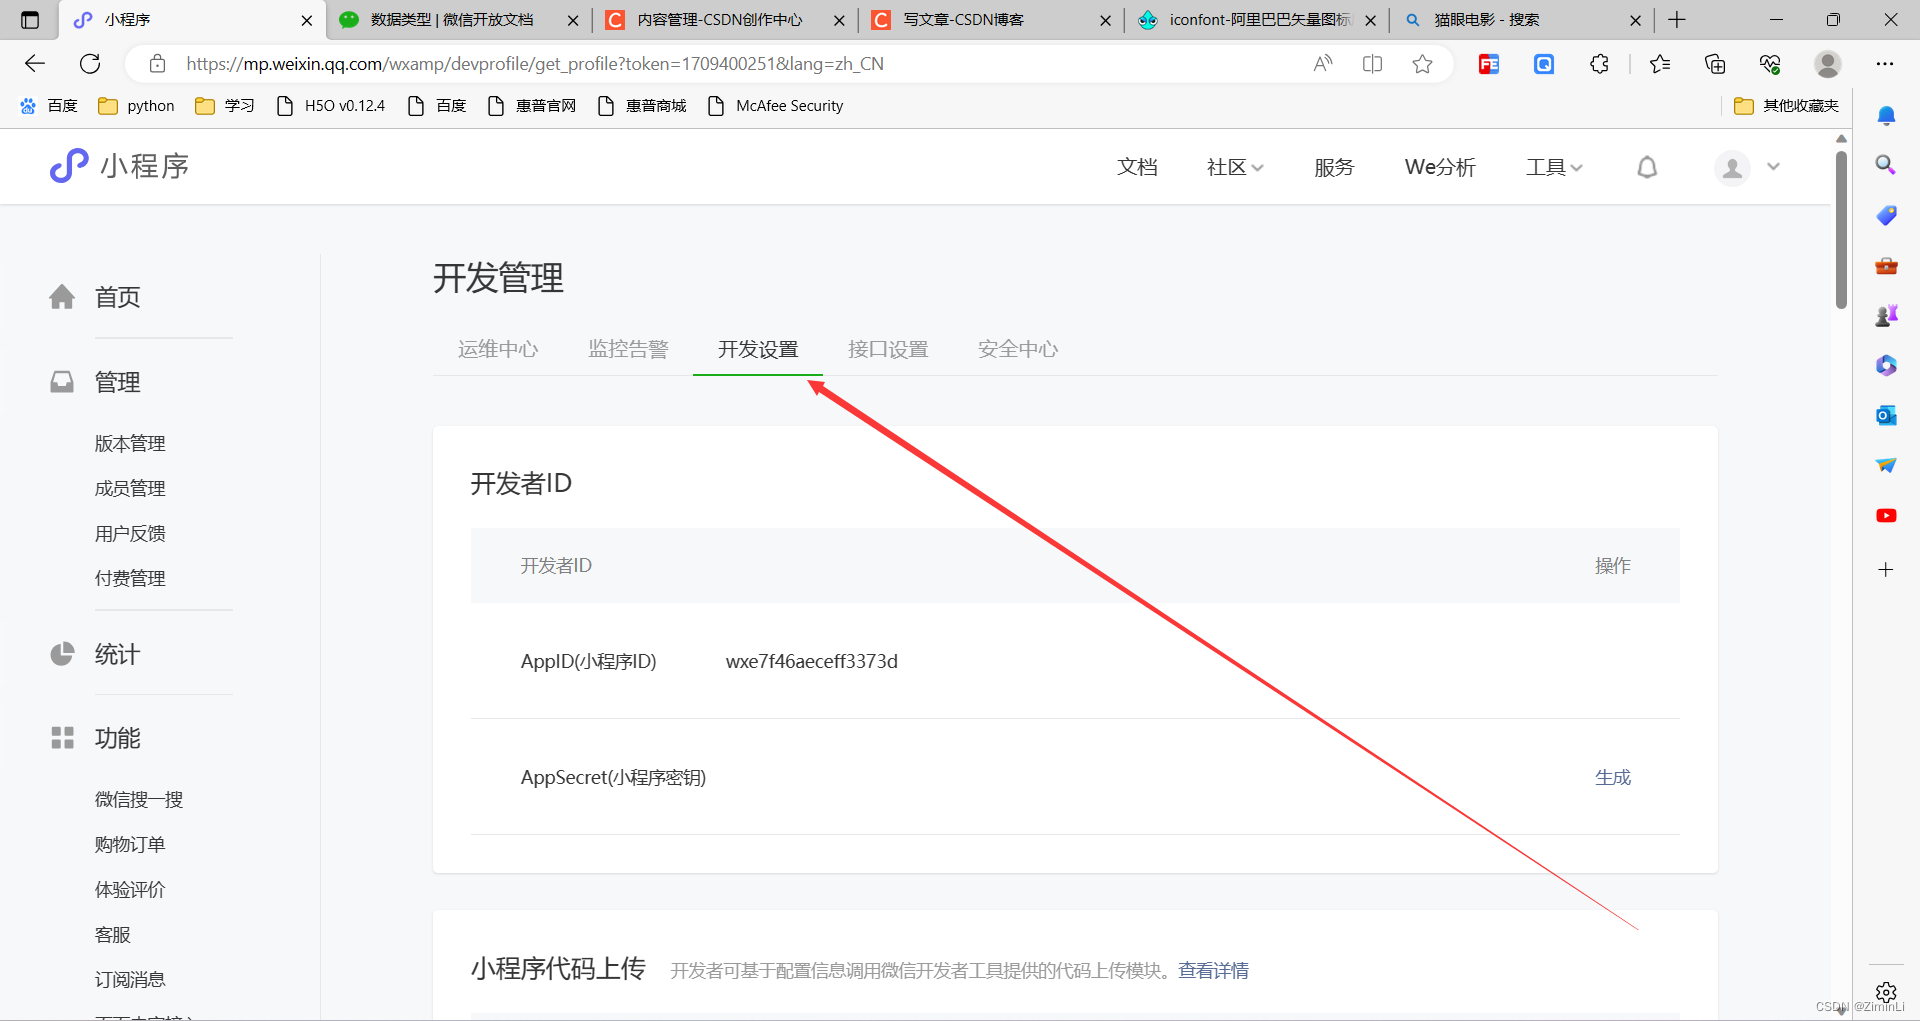Open the notification bell in page header

[1647, 167]
